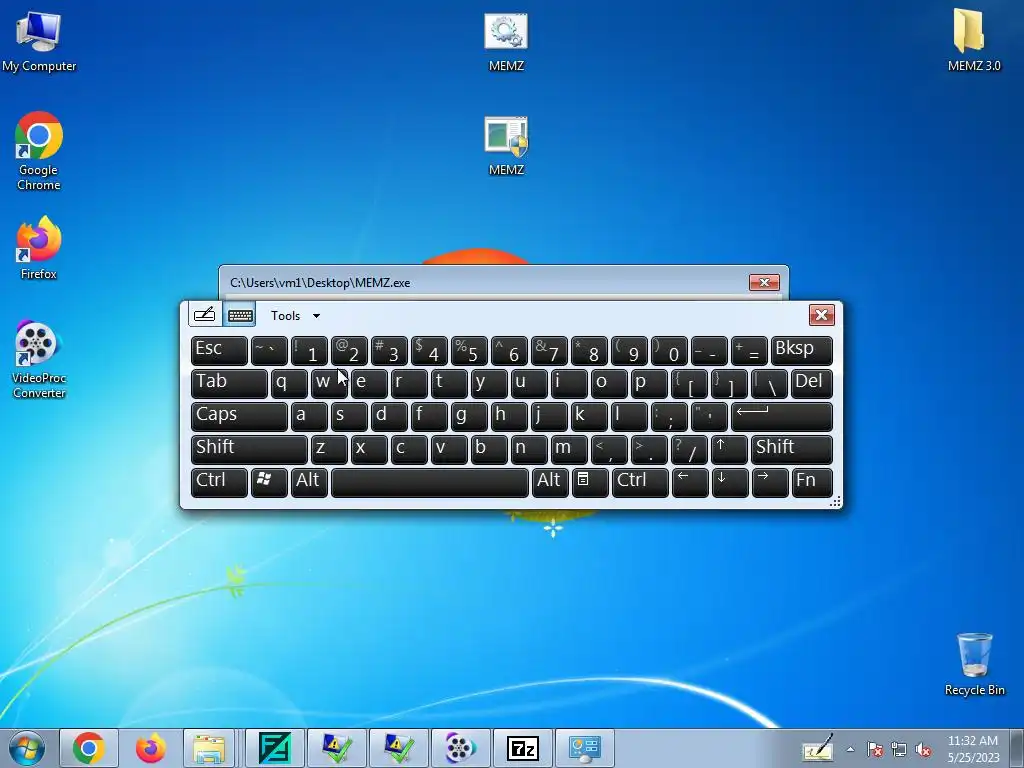The image size is (1024, 768).
Task: Tap the letter g key
Action: pos(469,417)
